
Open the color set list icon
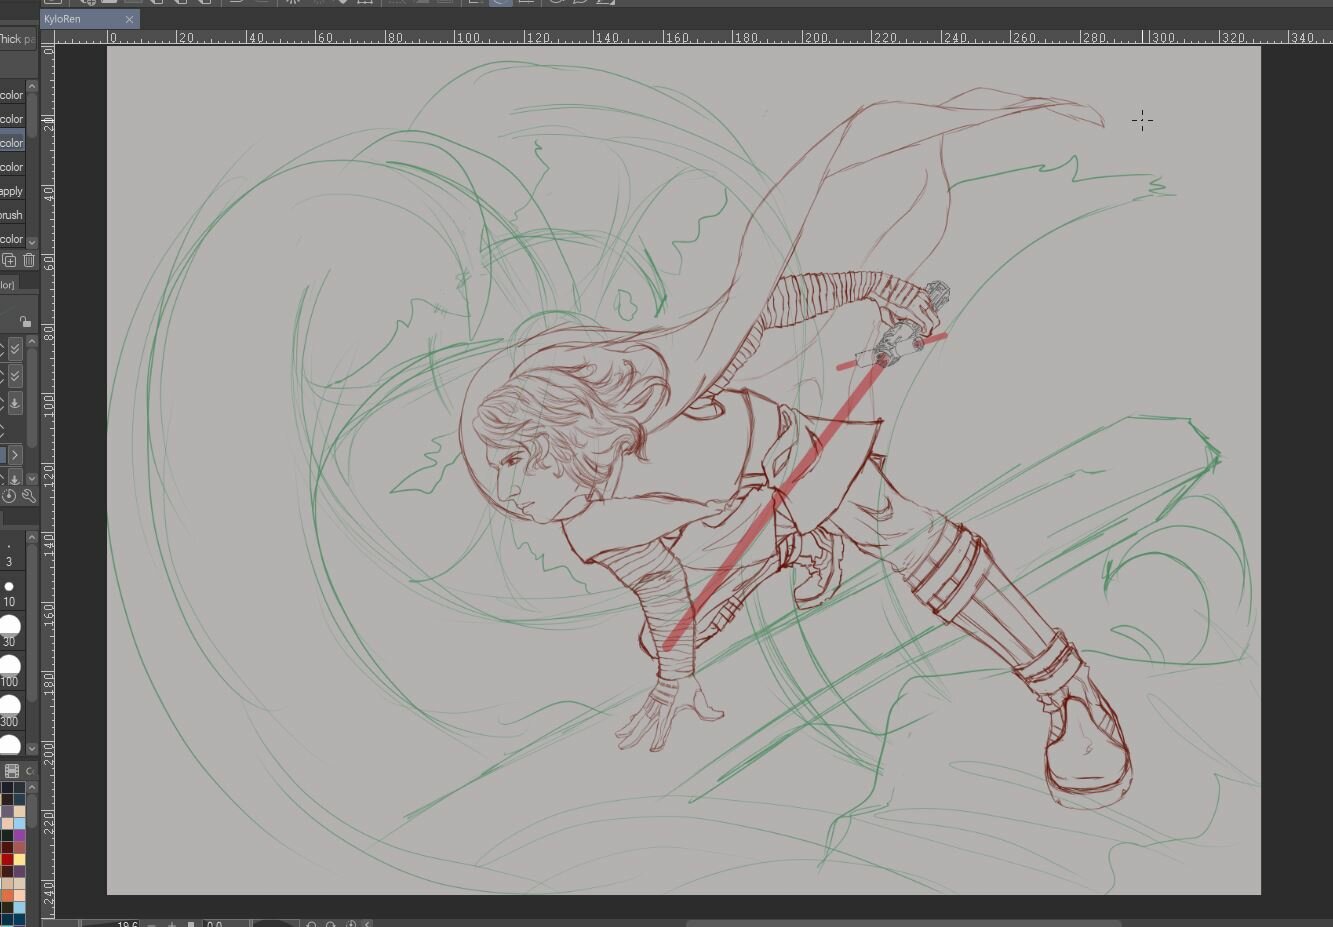(x=12, y=771)
